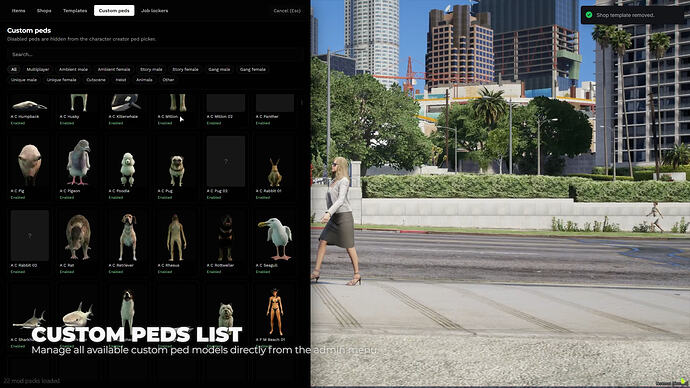Go to the Job lockers tab
Screen dimensions: 690x388
click(154, 11)
